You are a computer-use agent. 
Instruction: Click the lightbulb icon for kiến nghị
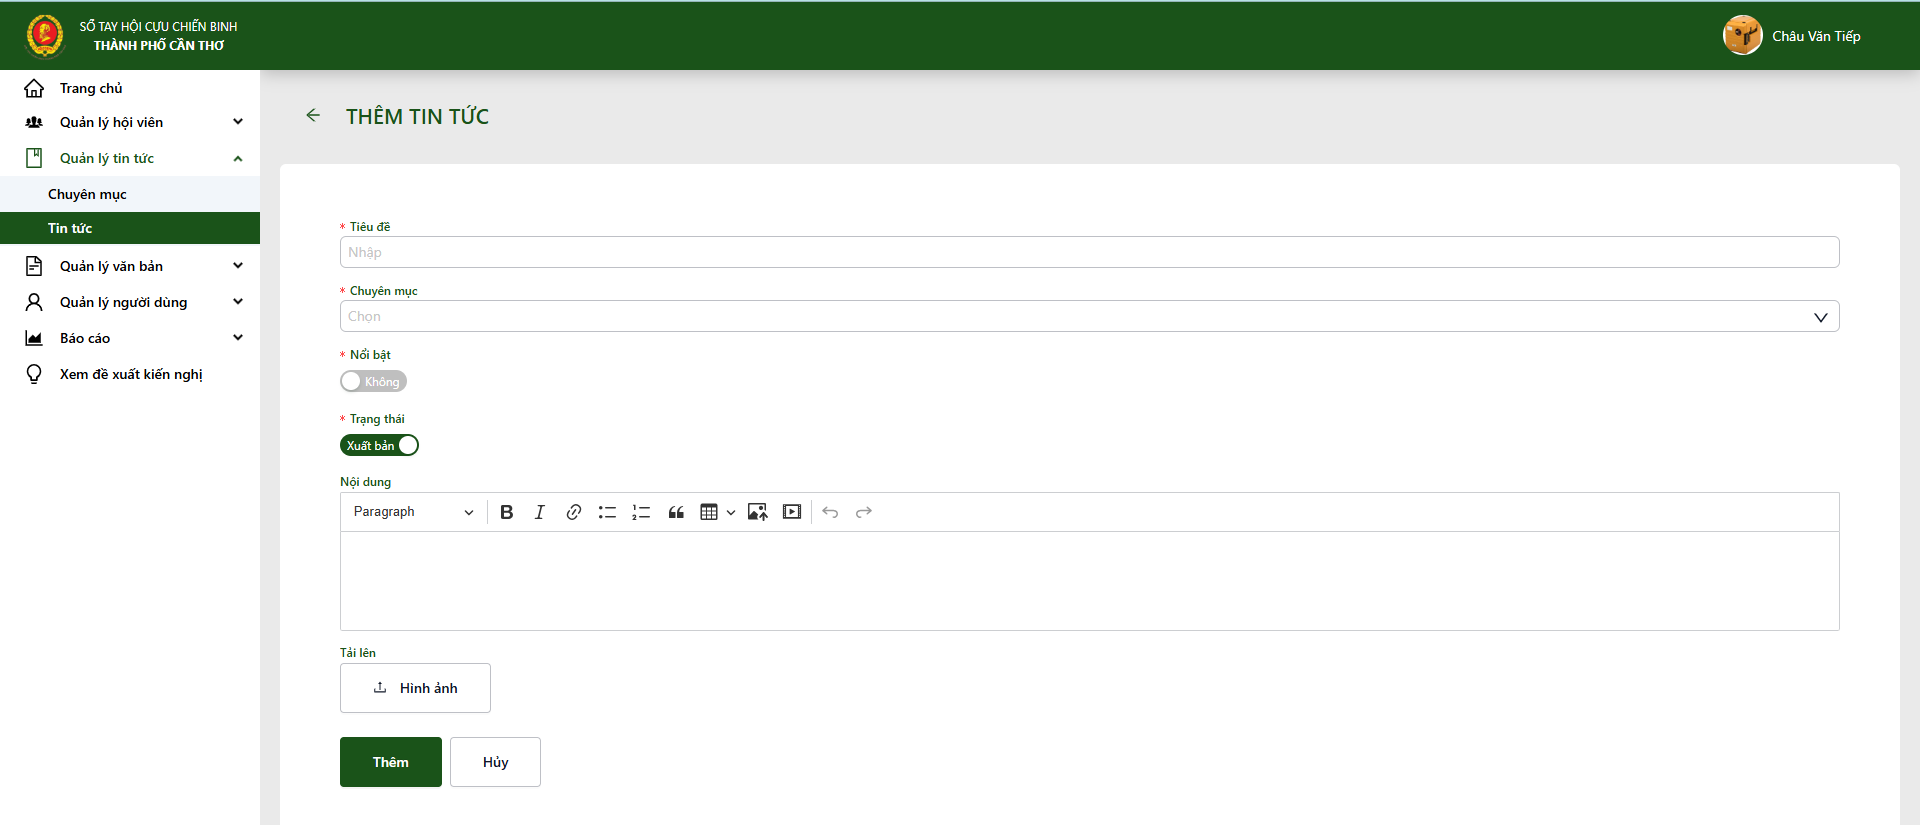point(34,374)
